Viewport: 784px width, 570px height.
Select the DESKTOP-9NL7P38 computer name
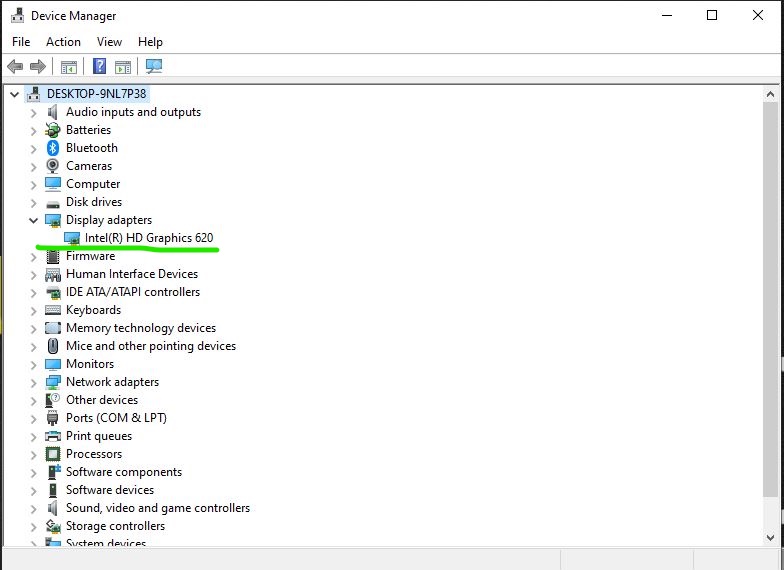96,94
